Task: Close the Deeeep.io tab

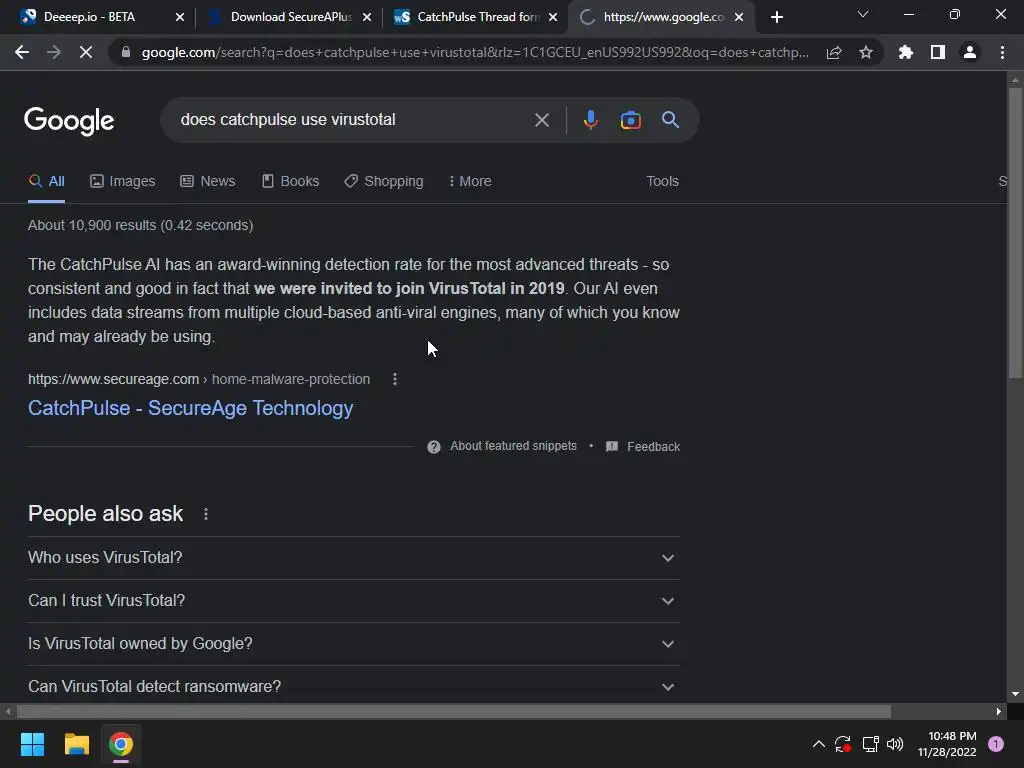Action: tap(180, 17)
